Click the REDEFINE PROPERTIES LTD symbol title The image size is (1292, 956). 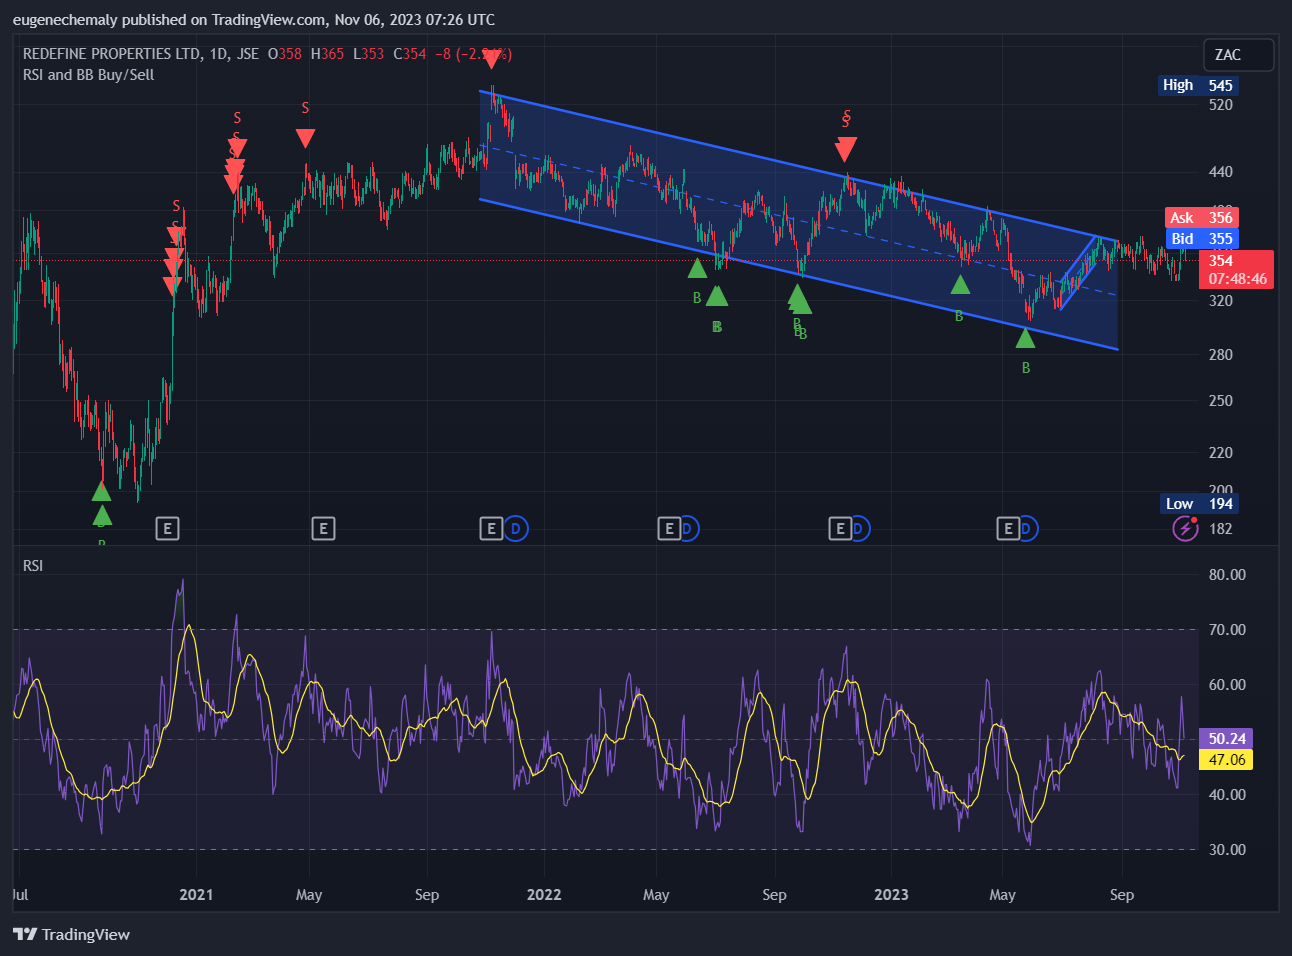pos(112,54)
